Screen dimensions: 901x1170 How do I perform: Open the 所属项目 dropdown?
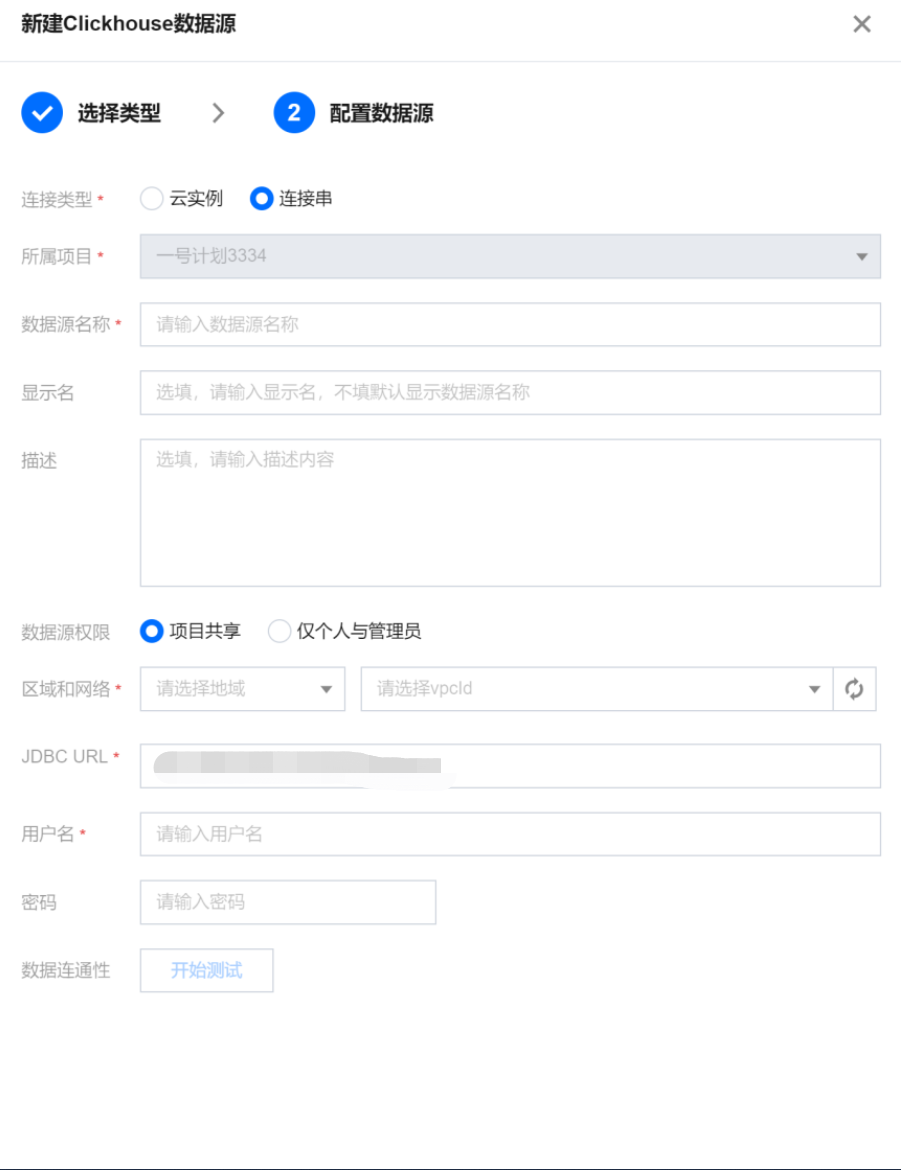point(510,256)
